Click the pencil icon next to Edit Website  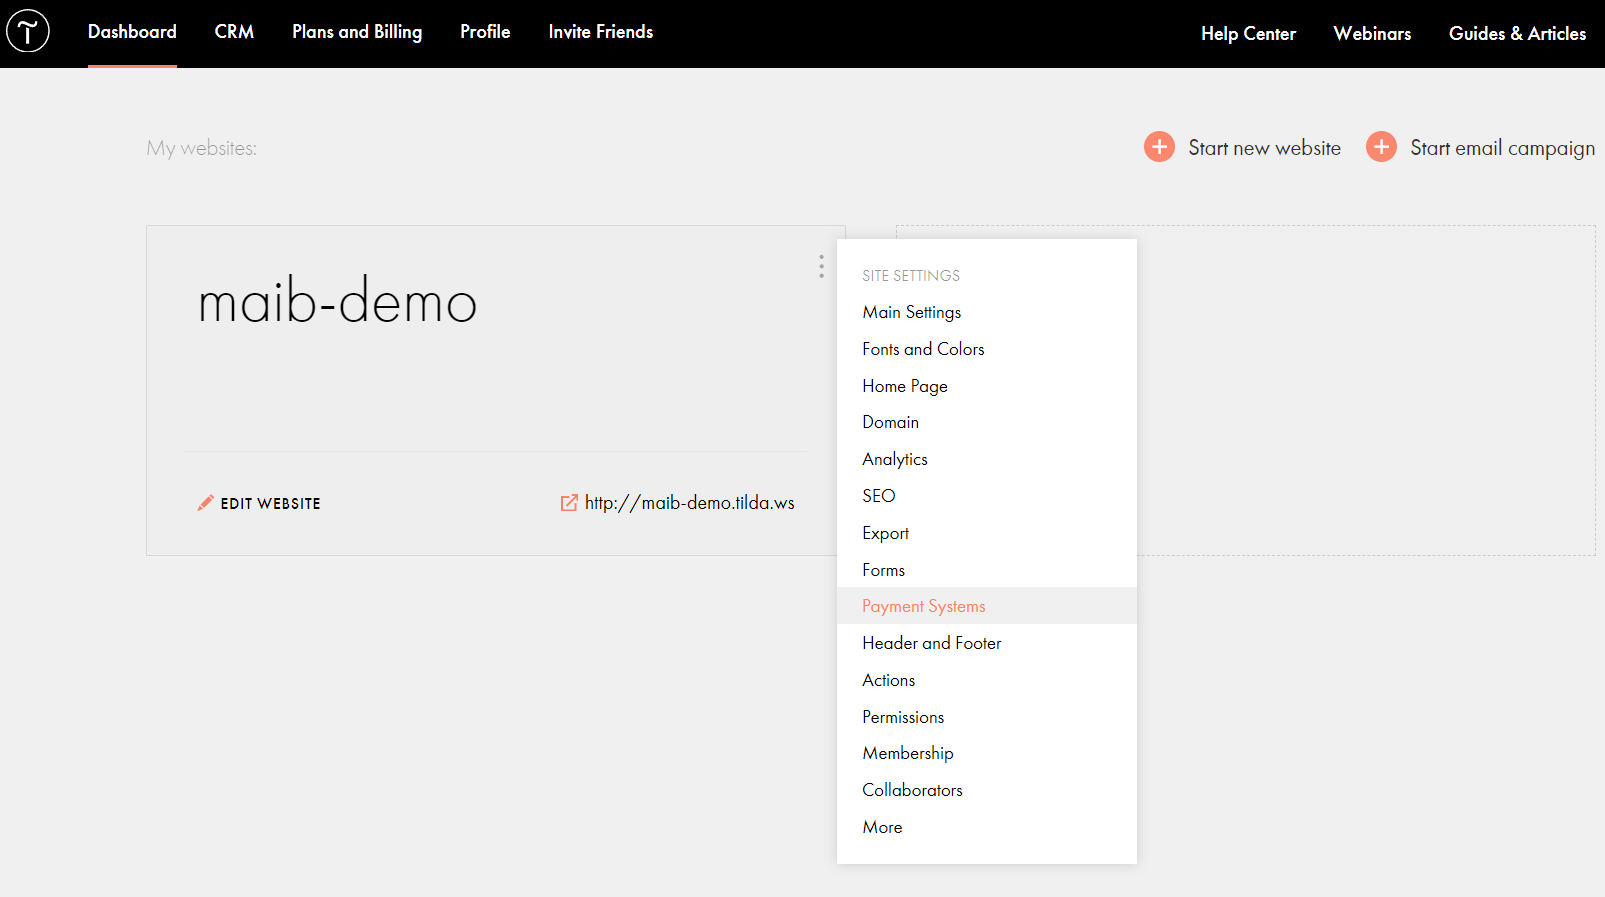[x=205, y=503]
